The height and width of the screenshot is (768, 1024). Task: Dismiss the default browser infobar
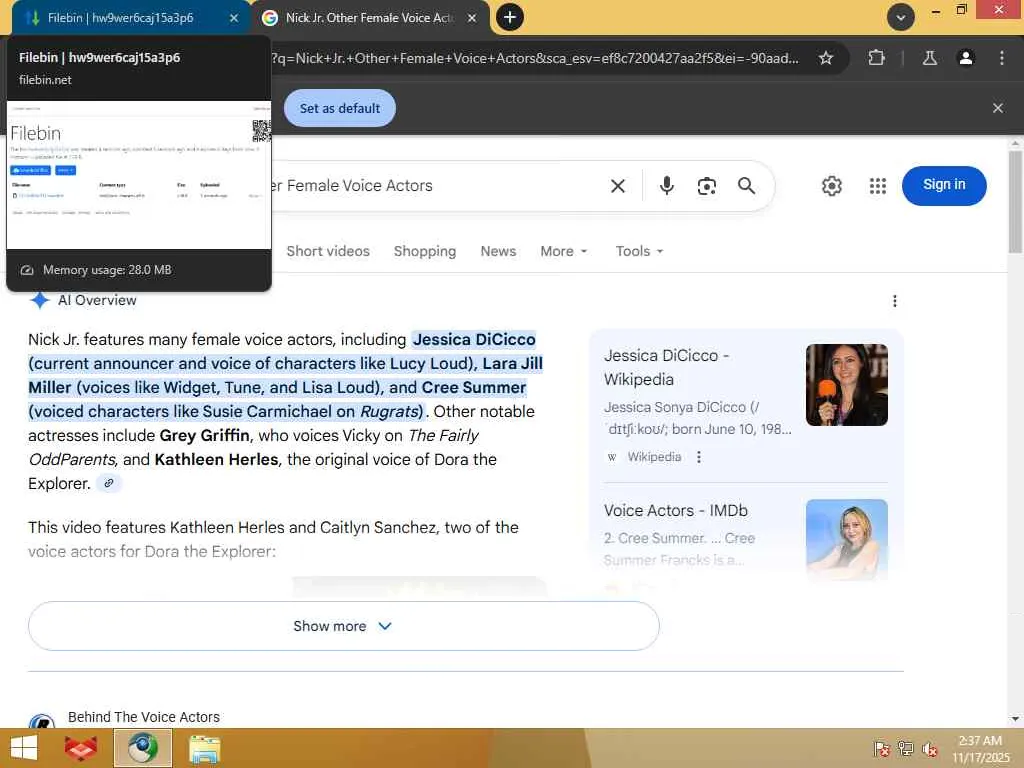click(997, 108)
